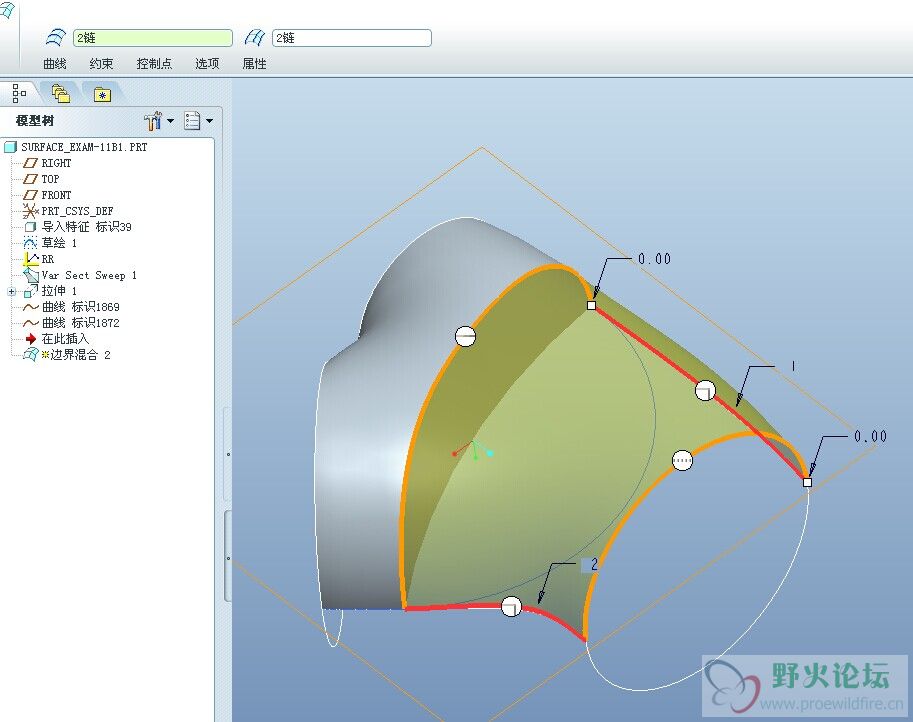Select the FRONT datum plane
Screen dimensions: 913x722
(x=56, y=195)
